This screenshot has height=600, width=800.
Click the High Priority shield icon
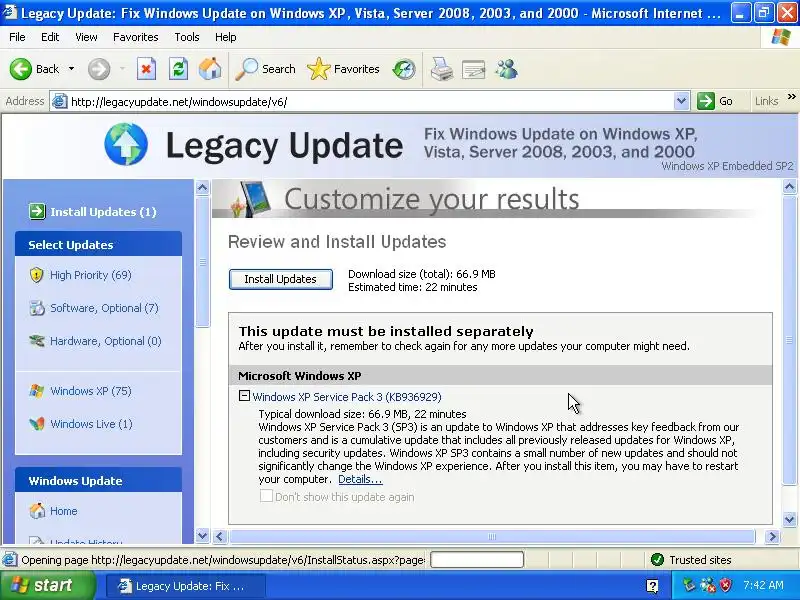point(36,275)
